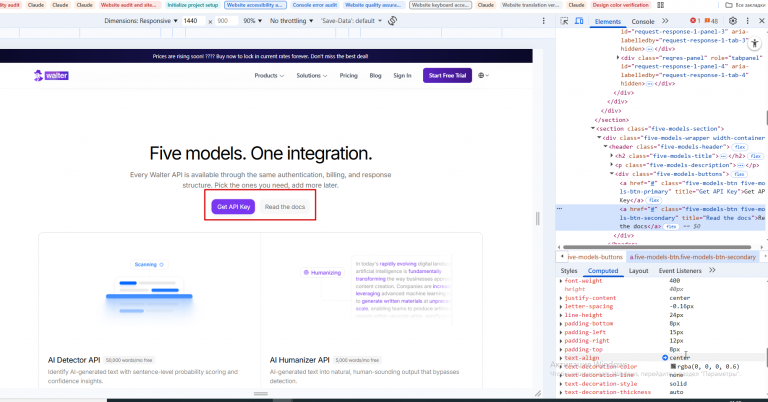The height and width of the screenshot is (402, 768).
Task: Expand the justify-content computed property
Action: [x=561, y=298]
